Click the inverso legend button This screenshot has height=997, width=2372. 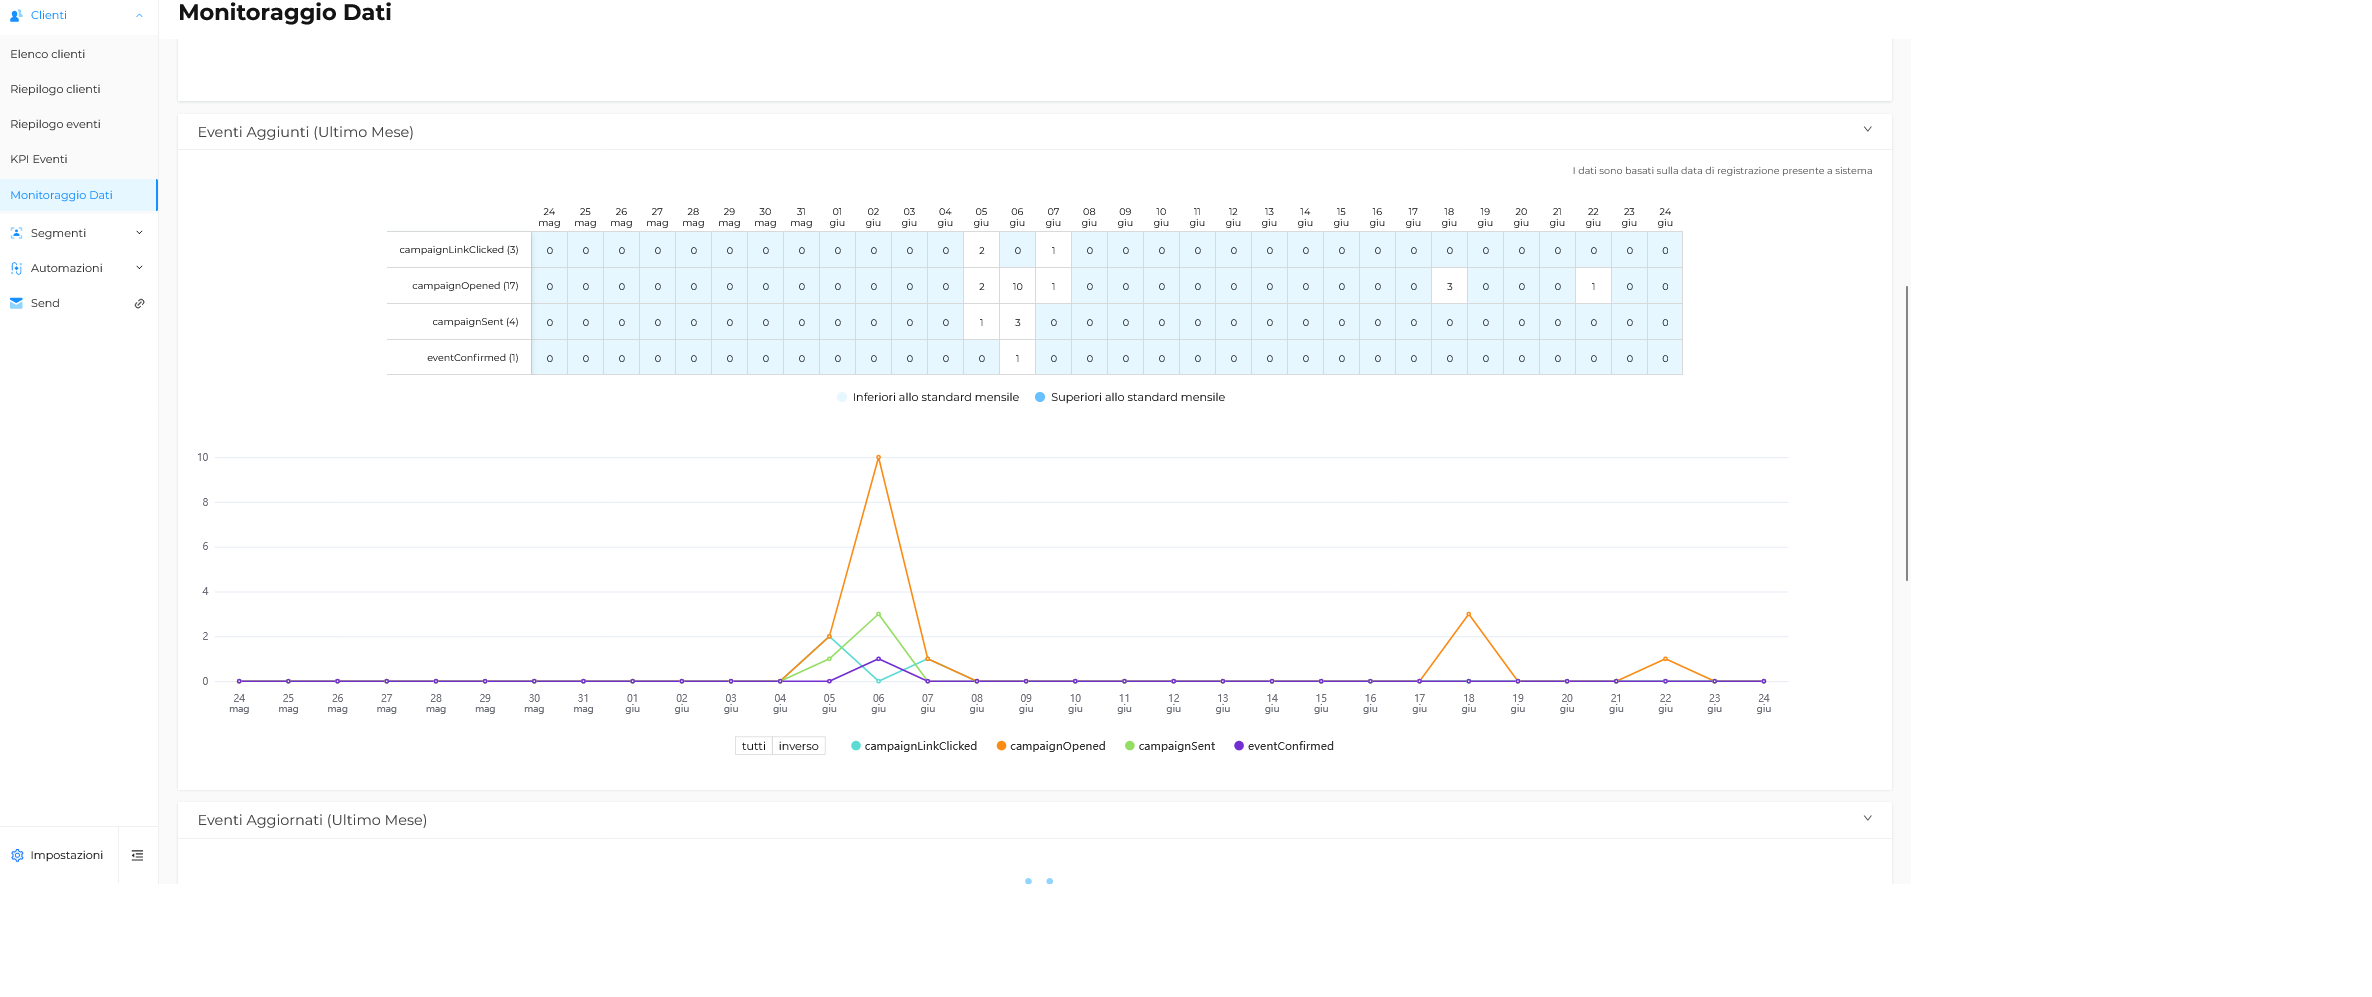click(x=799, y=746)
